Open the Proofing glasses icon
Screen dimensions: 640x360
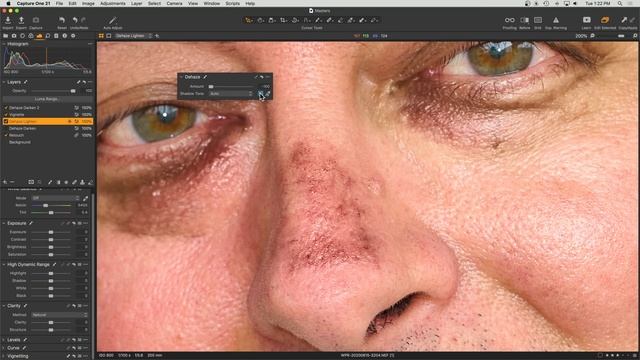click(x=509, y=20)
